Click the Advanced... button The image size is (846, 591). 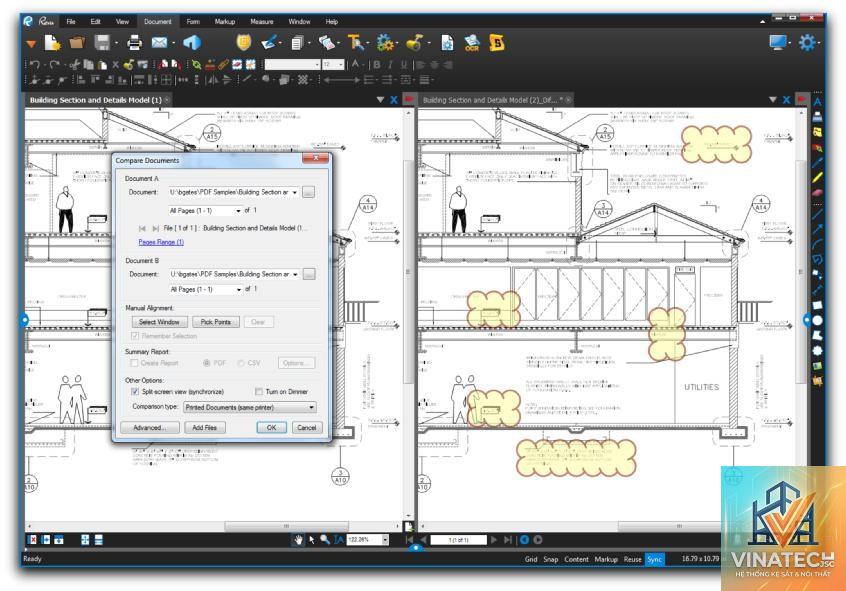149,427
